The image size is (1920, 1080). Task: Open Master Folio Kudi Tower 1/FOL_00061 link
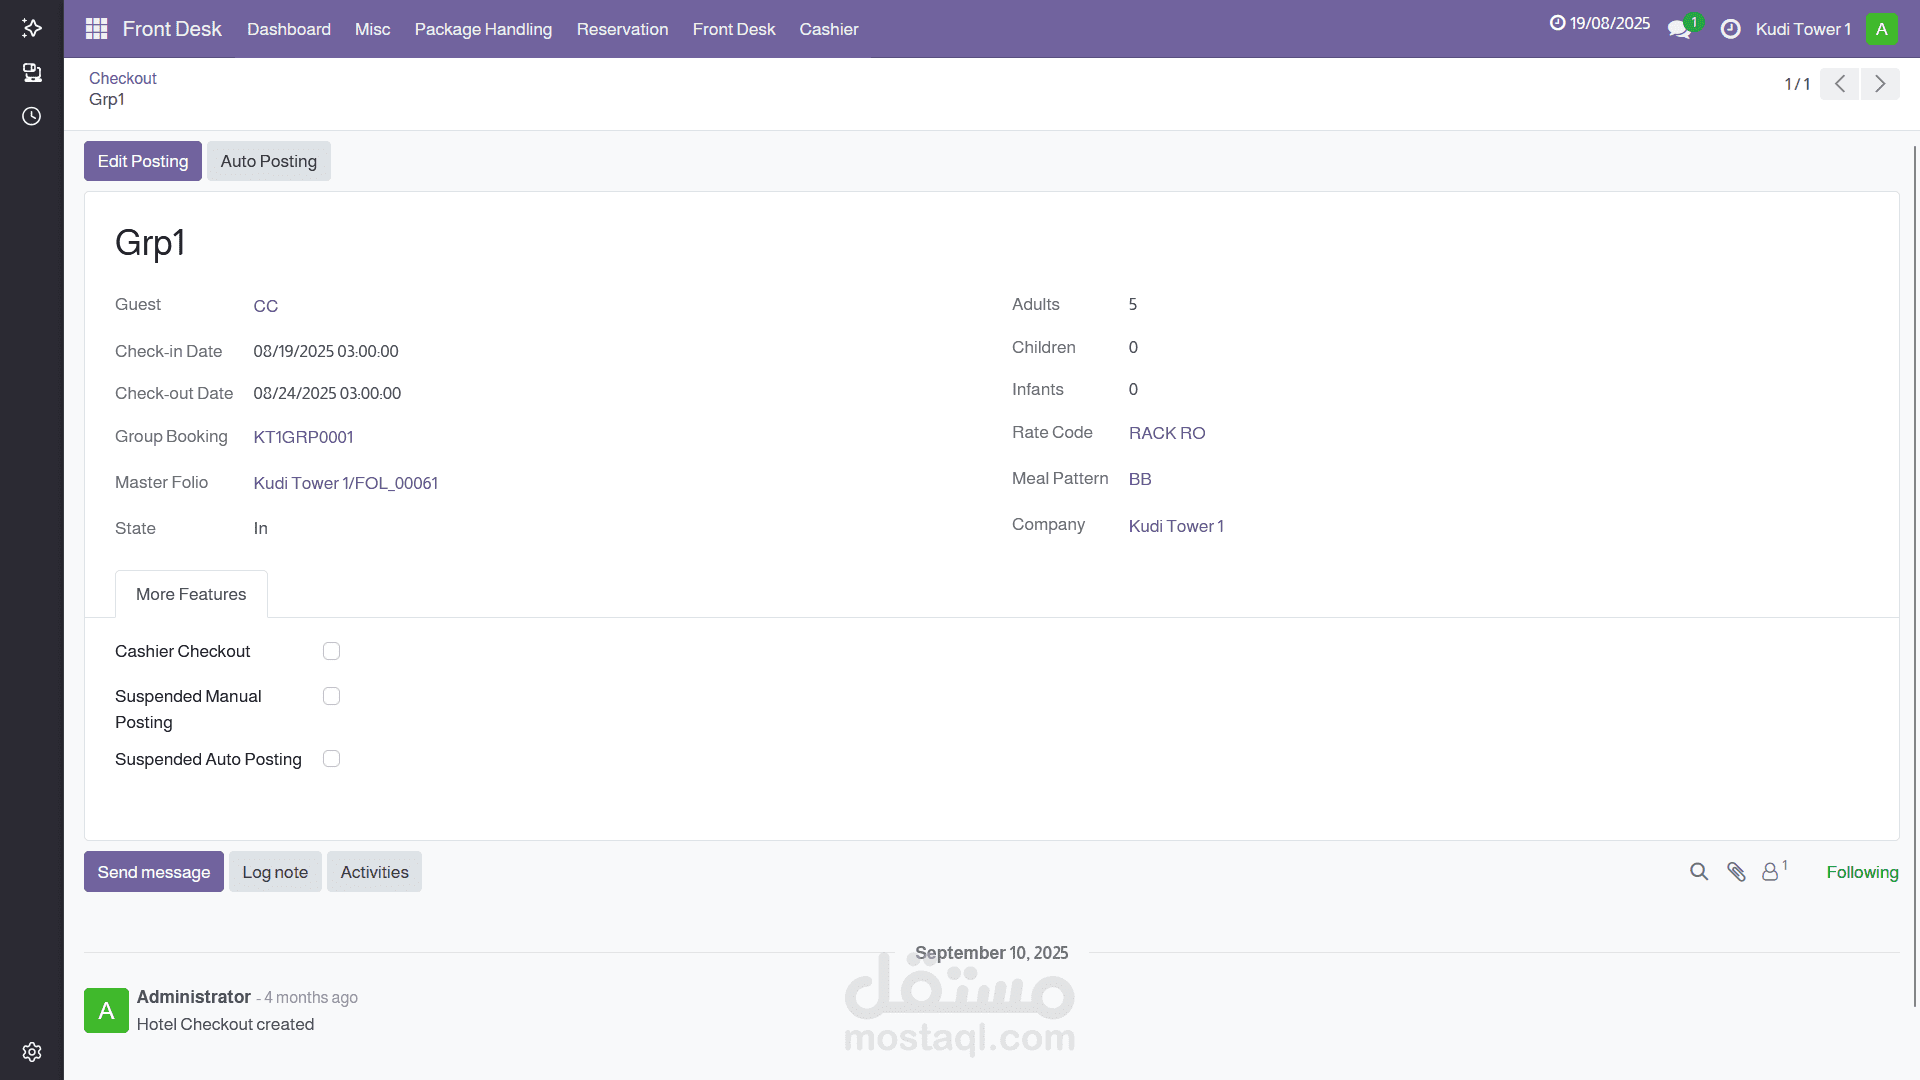345,483
